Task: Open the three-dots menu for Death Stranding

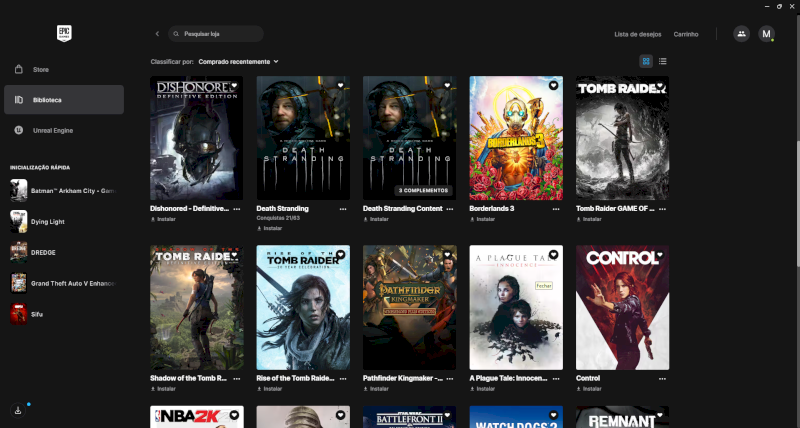Action: 343,209
